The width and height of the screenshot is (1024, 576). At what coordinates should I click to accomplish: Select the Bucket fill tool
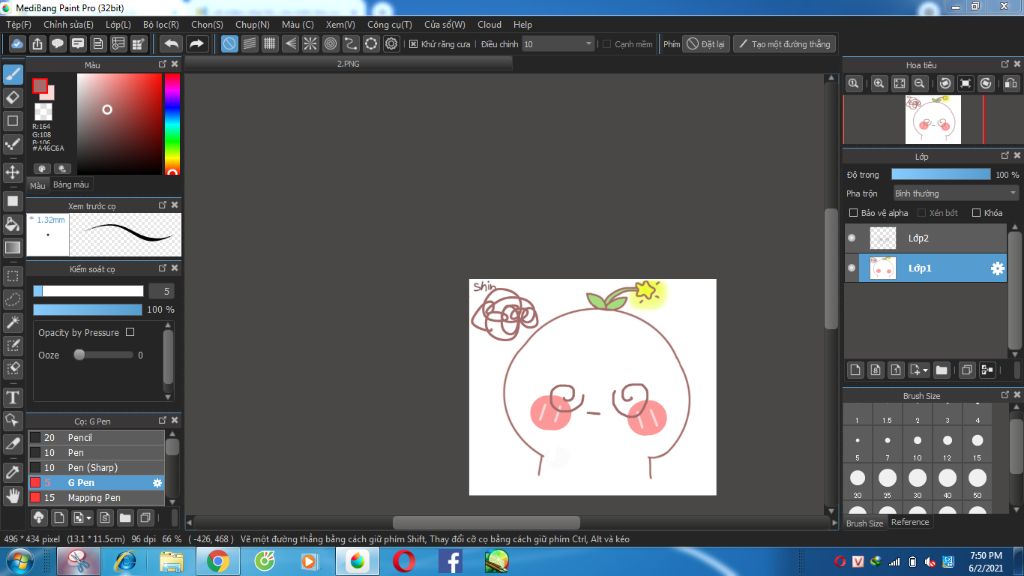click(x=13, y=224)
